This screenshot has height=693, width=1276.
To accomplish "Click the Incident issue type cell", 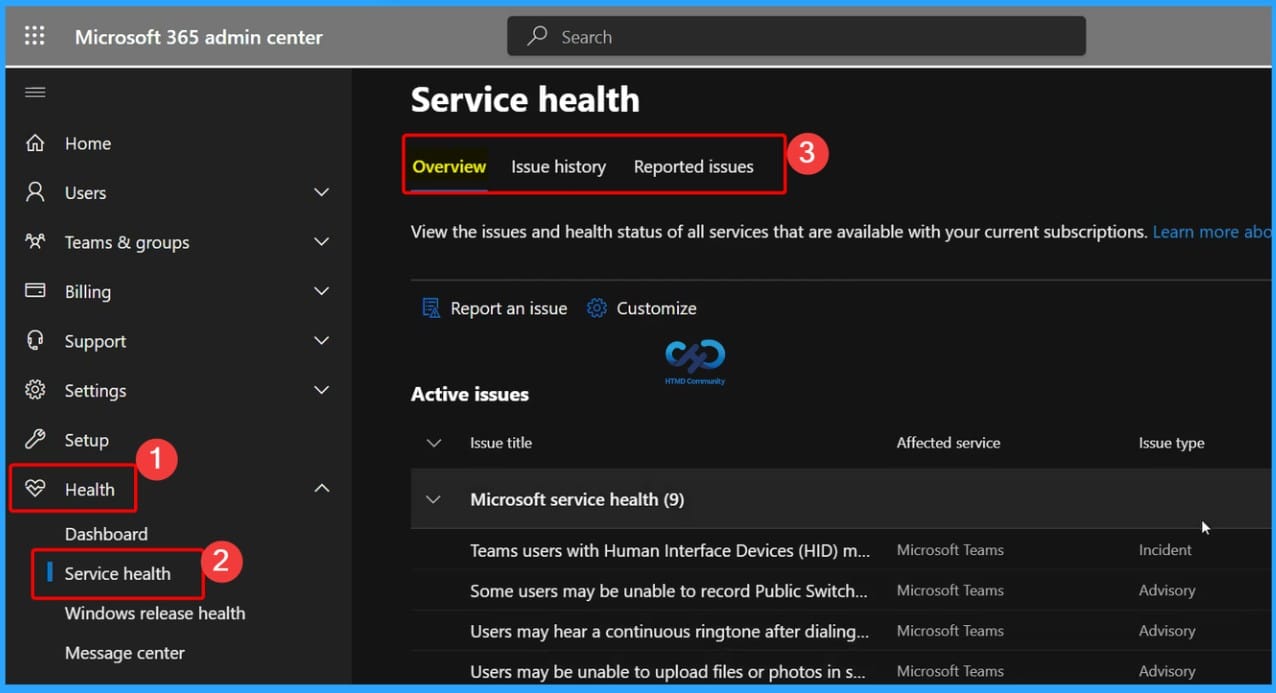I will point(1165,550).
